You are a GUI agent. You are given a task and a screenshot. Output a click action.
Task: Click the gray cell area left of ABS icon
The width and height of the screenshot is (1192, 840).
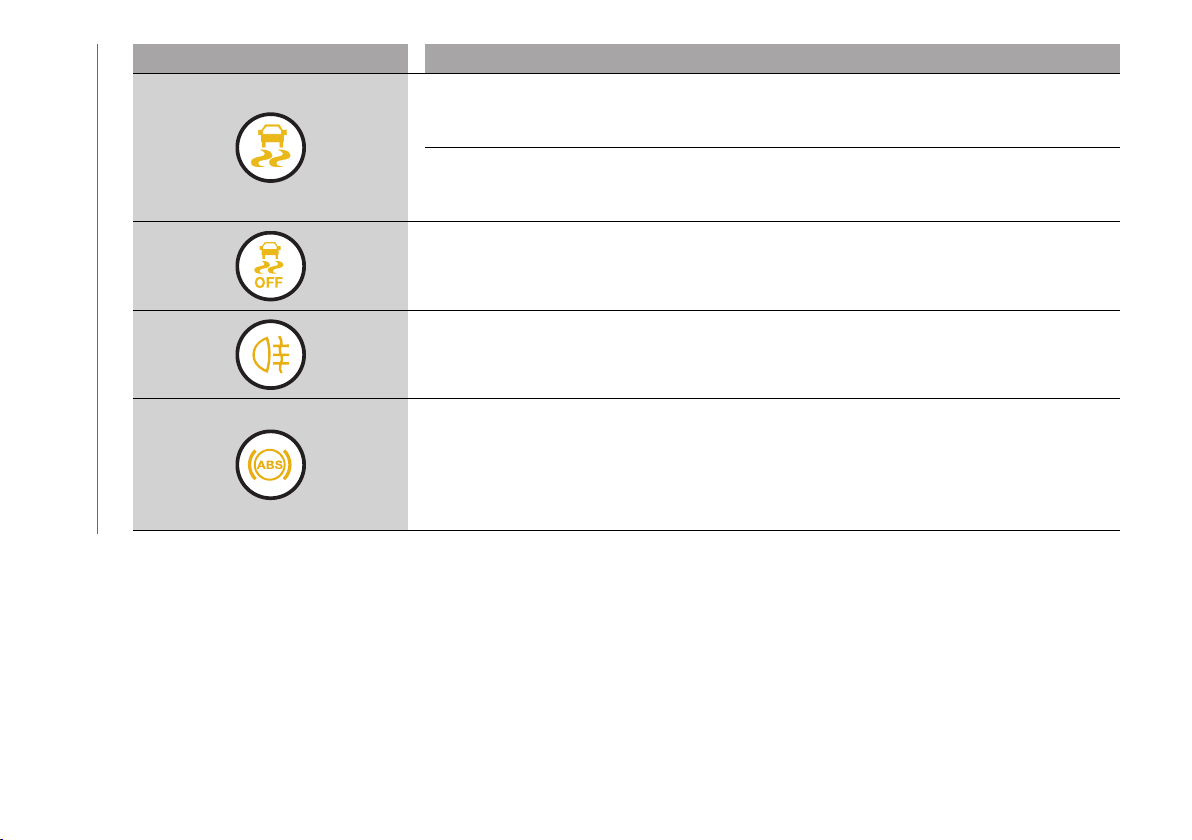[184, 464]
